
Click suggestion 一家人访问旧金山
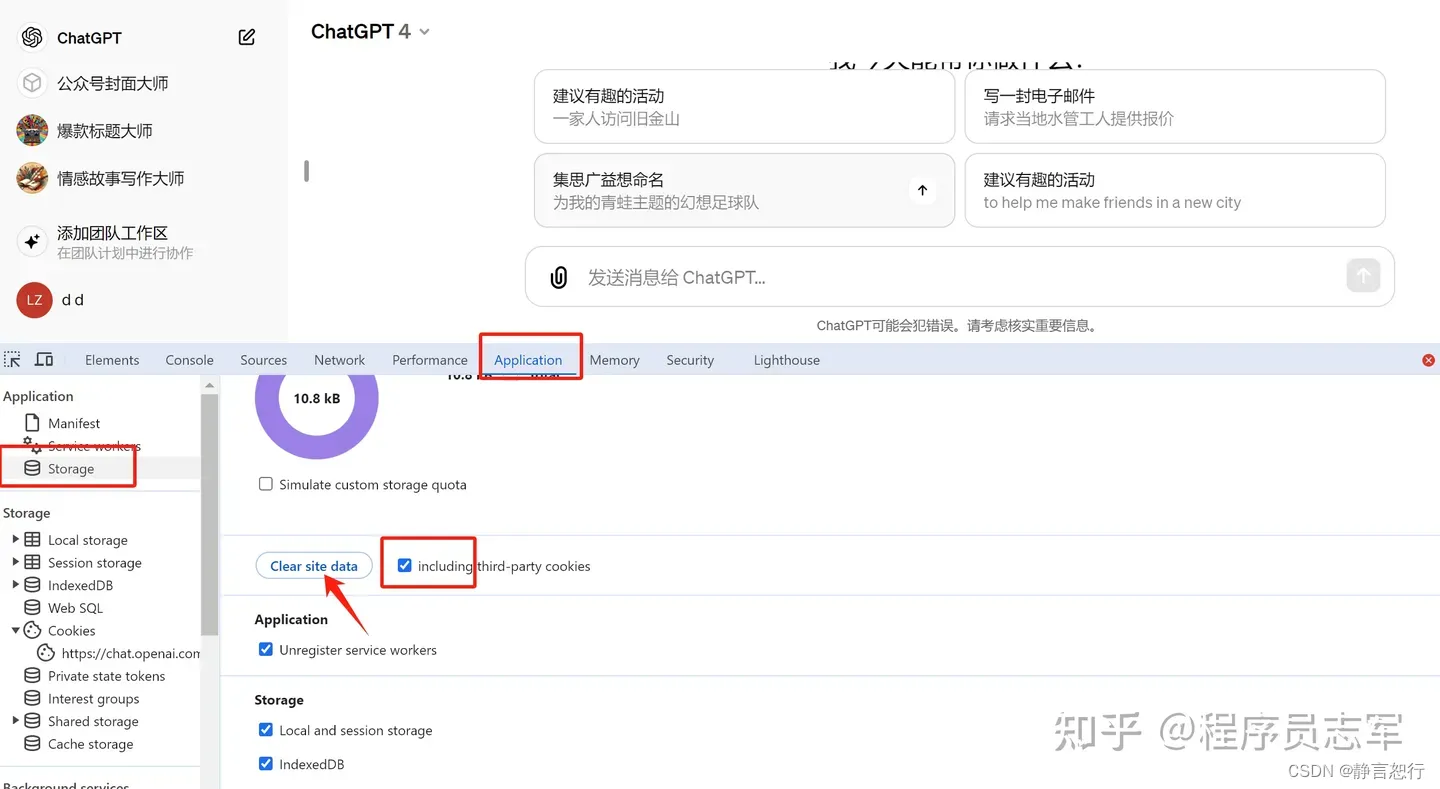tap(744, 107)
